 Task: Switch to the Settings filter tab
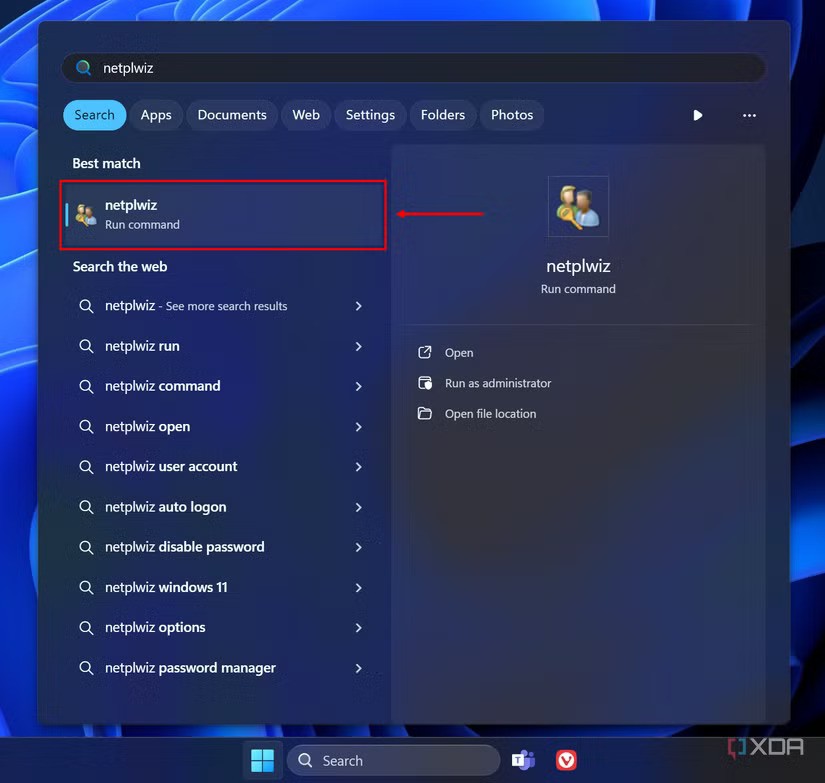[x=369, y=115]
